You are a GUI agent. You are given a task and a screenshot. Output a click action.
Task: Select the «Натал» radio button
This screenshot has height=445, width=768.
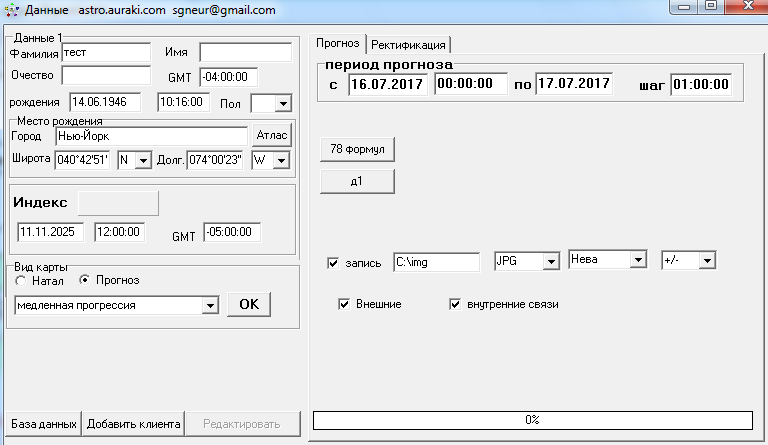[x=21, y=281]
